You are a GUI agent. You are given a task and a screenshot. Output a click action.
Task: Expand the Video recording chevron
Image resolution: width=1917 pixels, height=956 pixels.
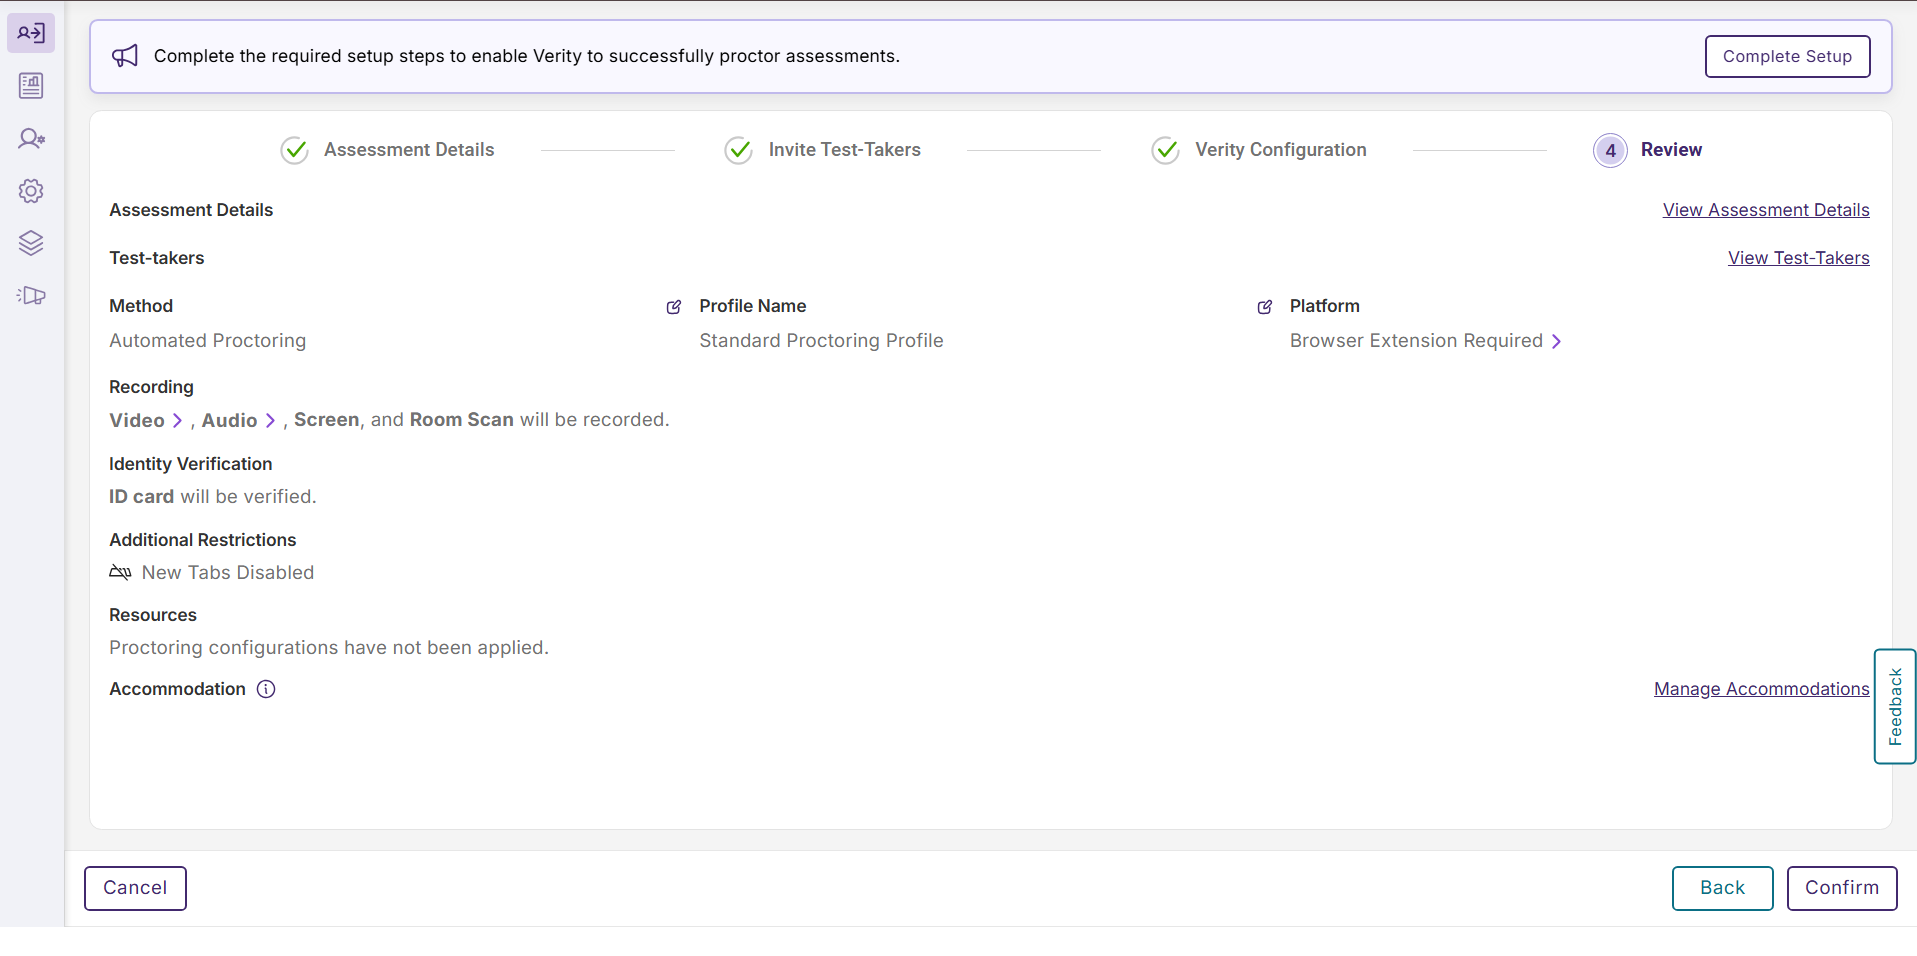[x=177, y=421]
